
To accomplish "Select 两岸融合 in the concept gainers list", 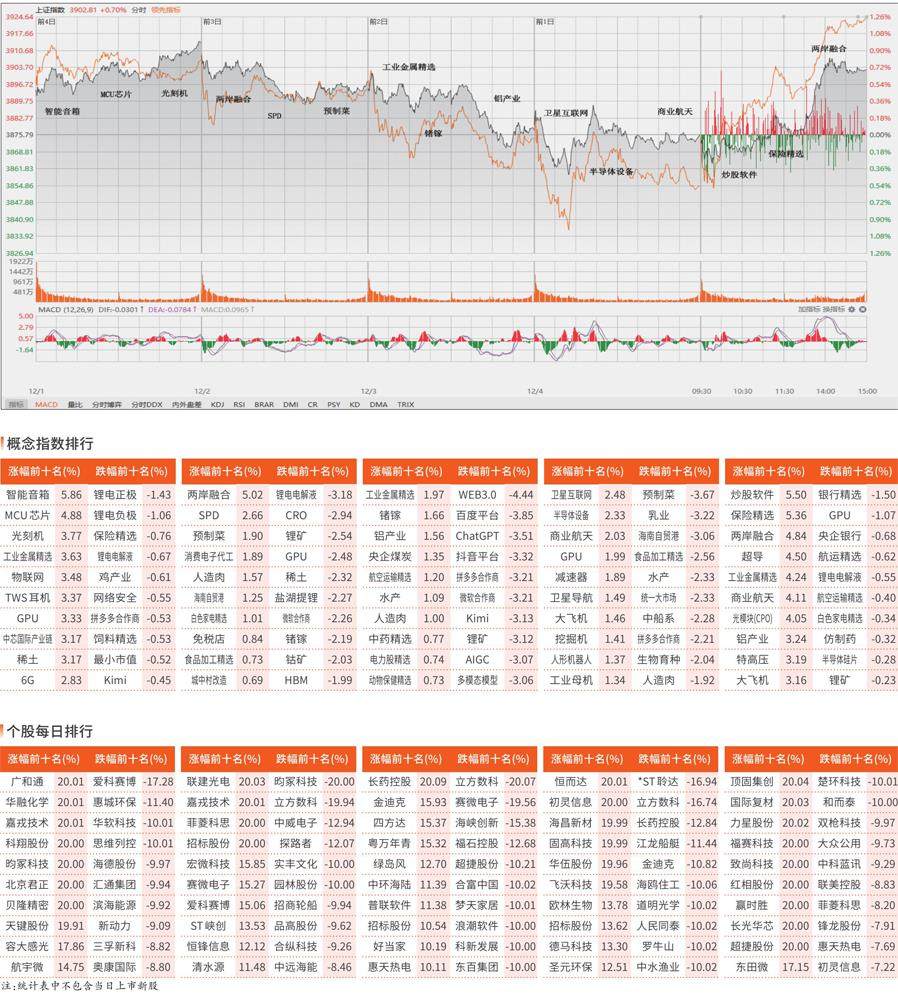I will [x=208, y=494].
